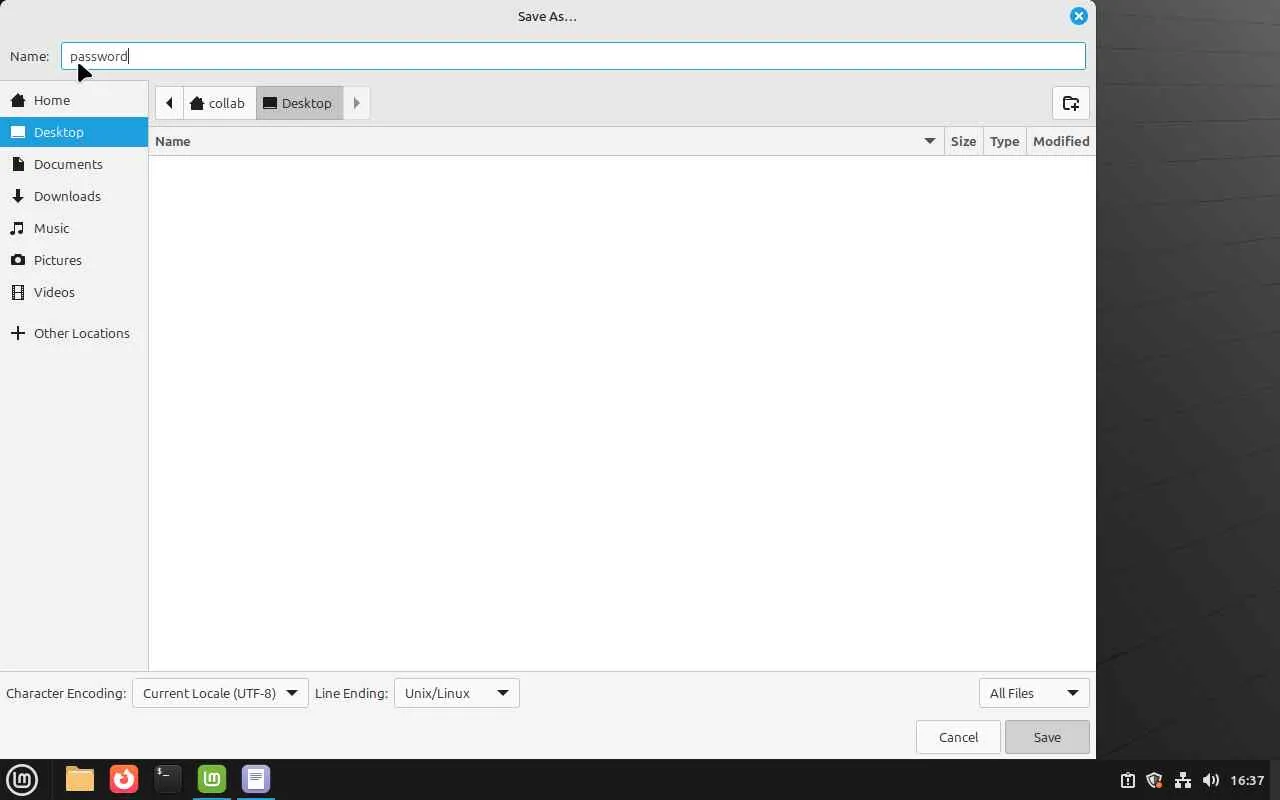
Task: Select the Desktop breadcrumb button
Action: (299, 103)
